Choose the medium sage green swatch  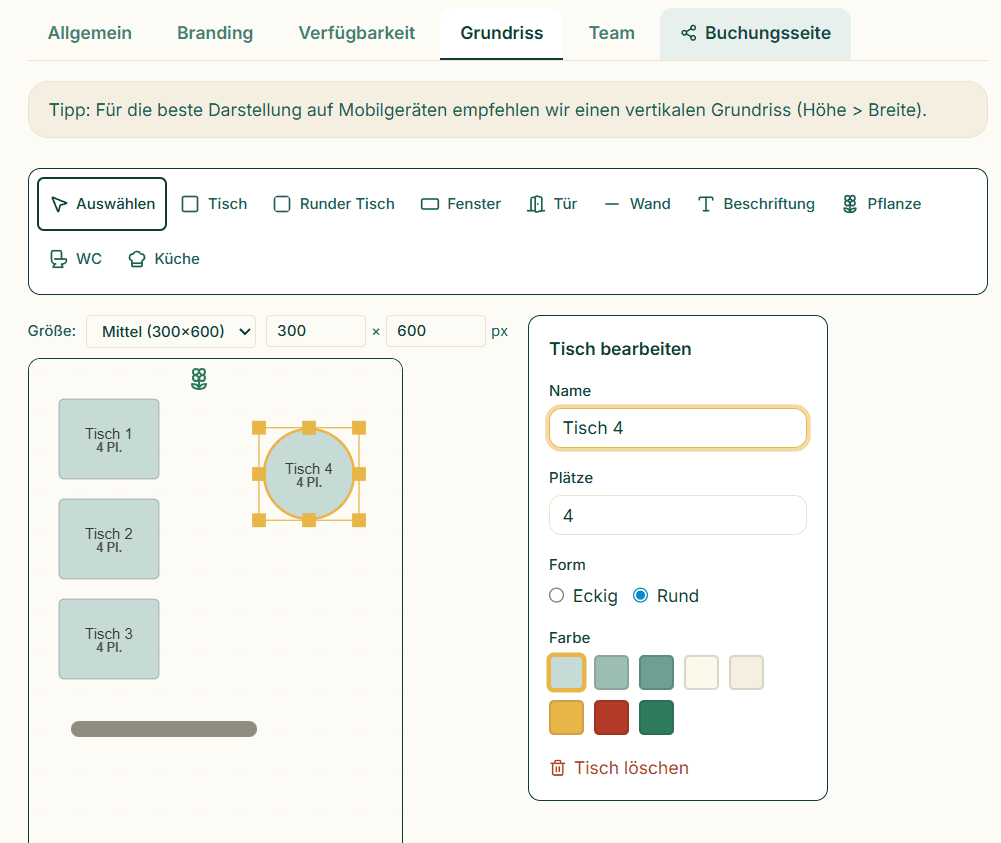pyautogui.click(x=612, y=672)
